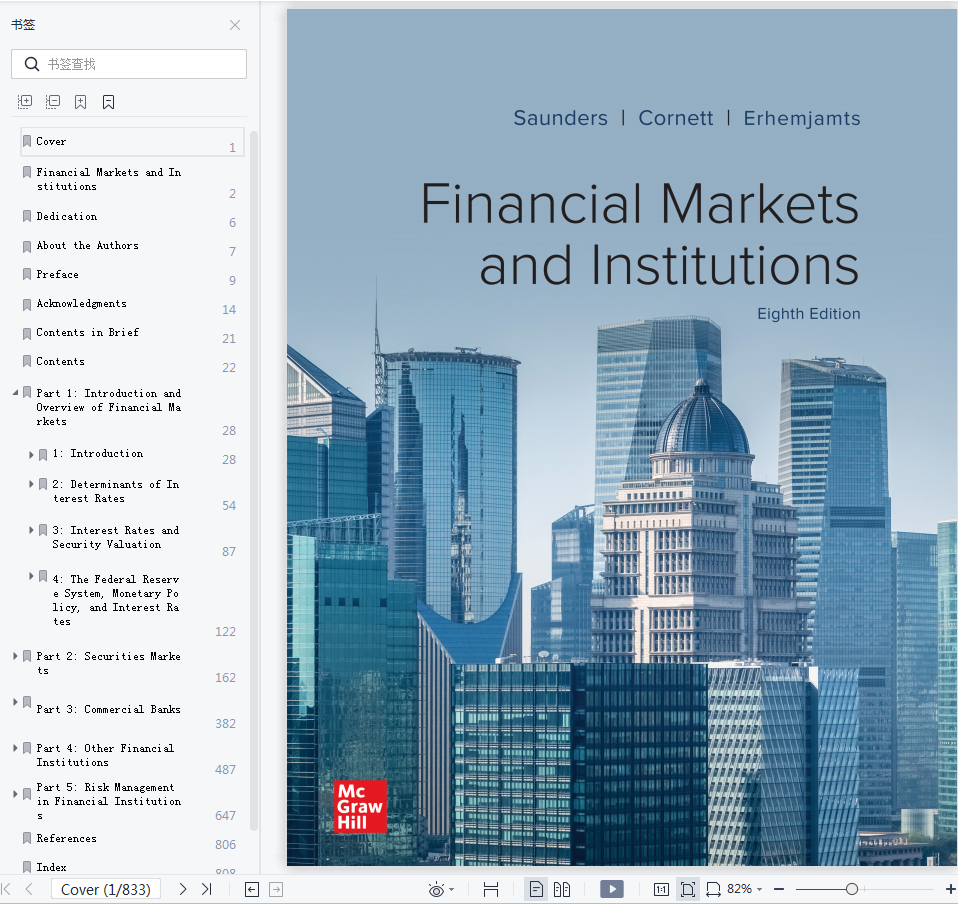The width and height of the screenshot is (958, 904).
Task: Zoom in with plus button
Action: [950, 889]
